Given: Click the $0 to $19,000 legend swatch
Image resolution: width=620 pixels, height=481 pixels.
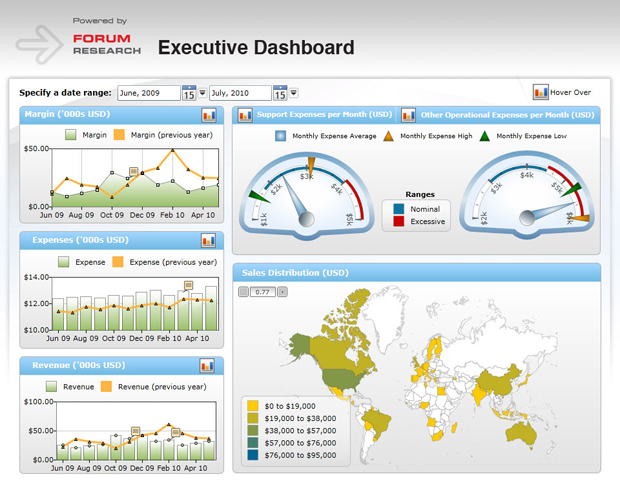Looking at the screenshot, I should pyautogui.click(x=253, y=406).
